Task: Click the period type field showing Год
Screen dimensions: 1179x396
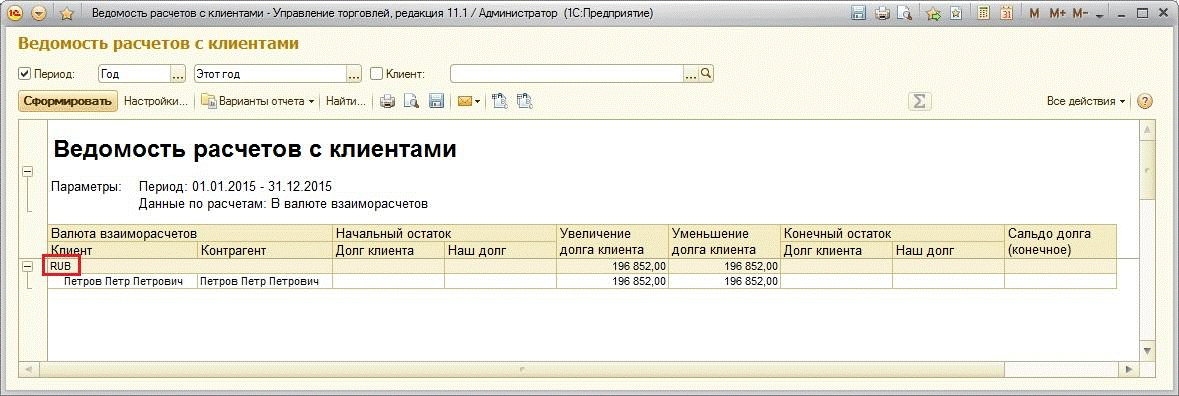Action: coord(135,74)
